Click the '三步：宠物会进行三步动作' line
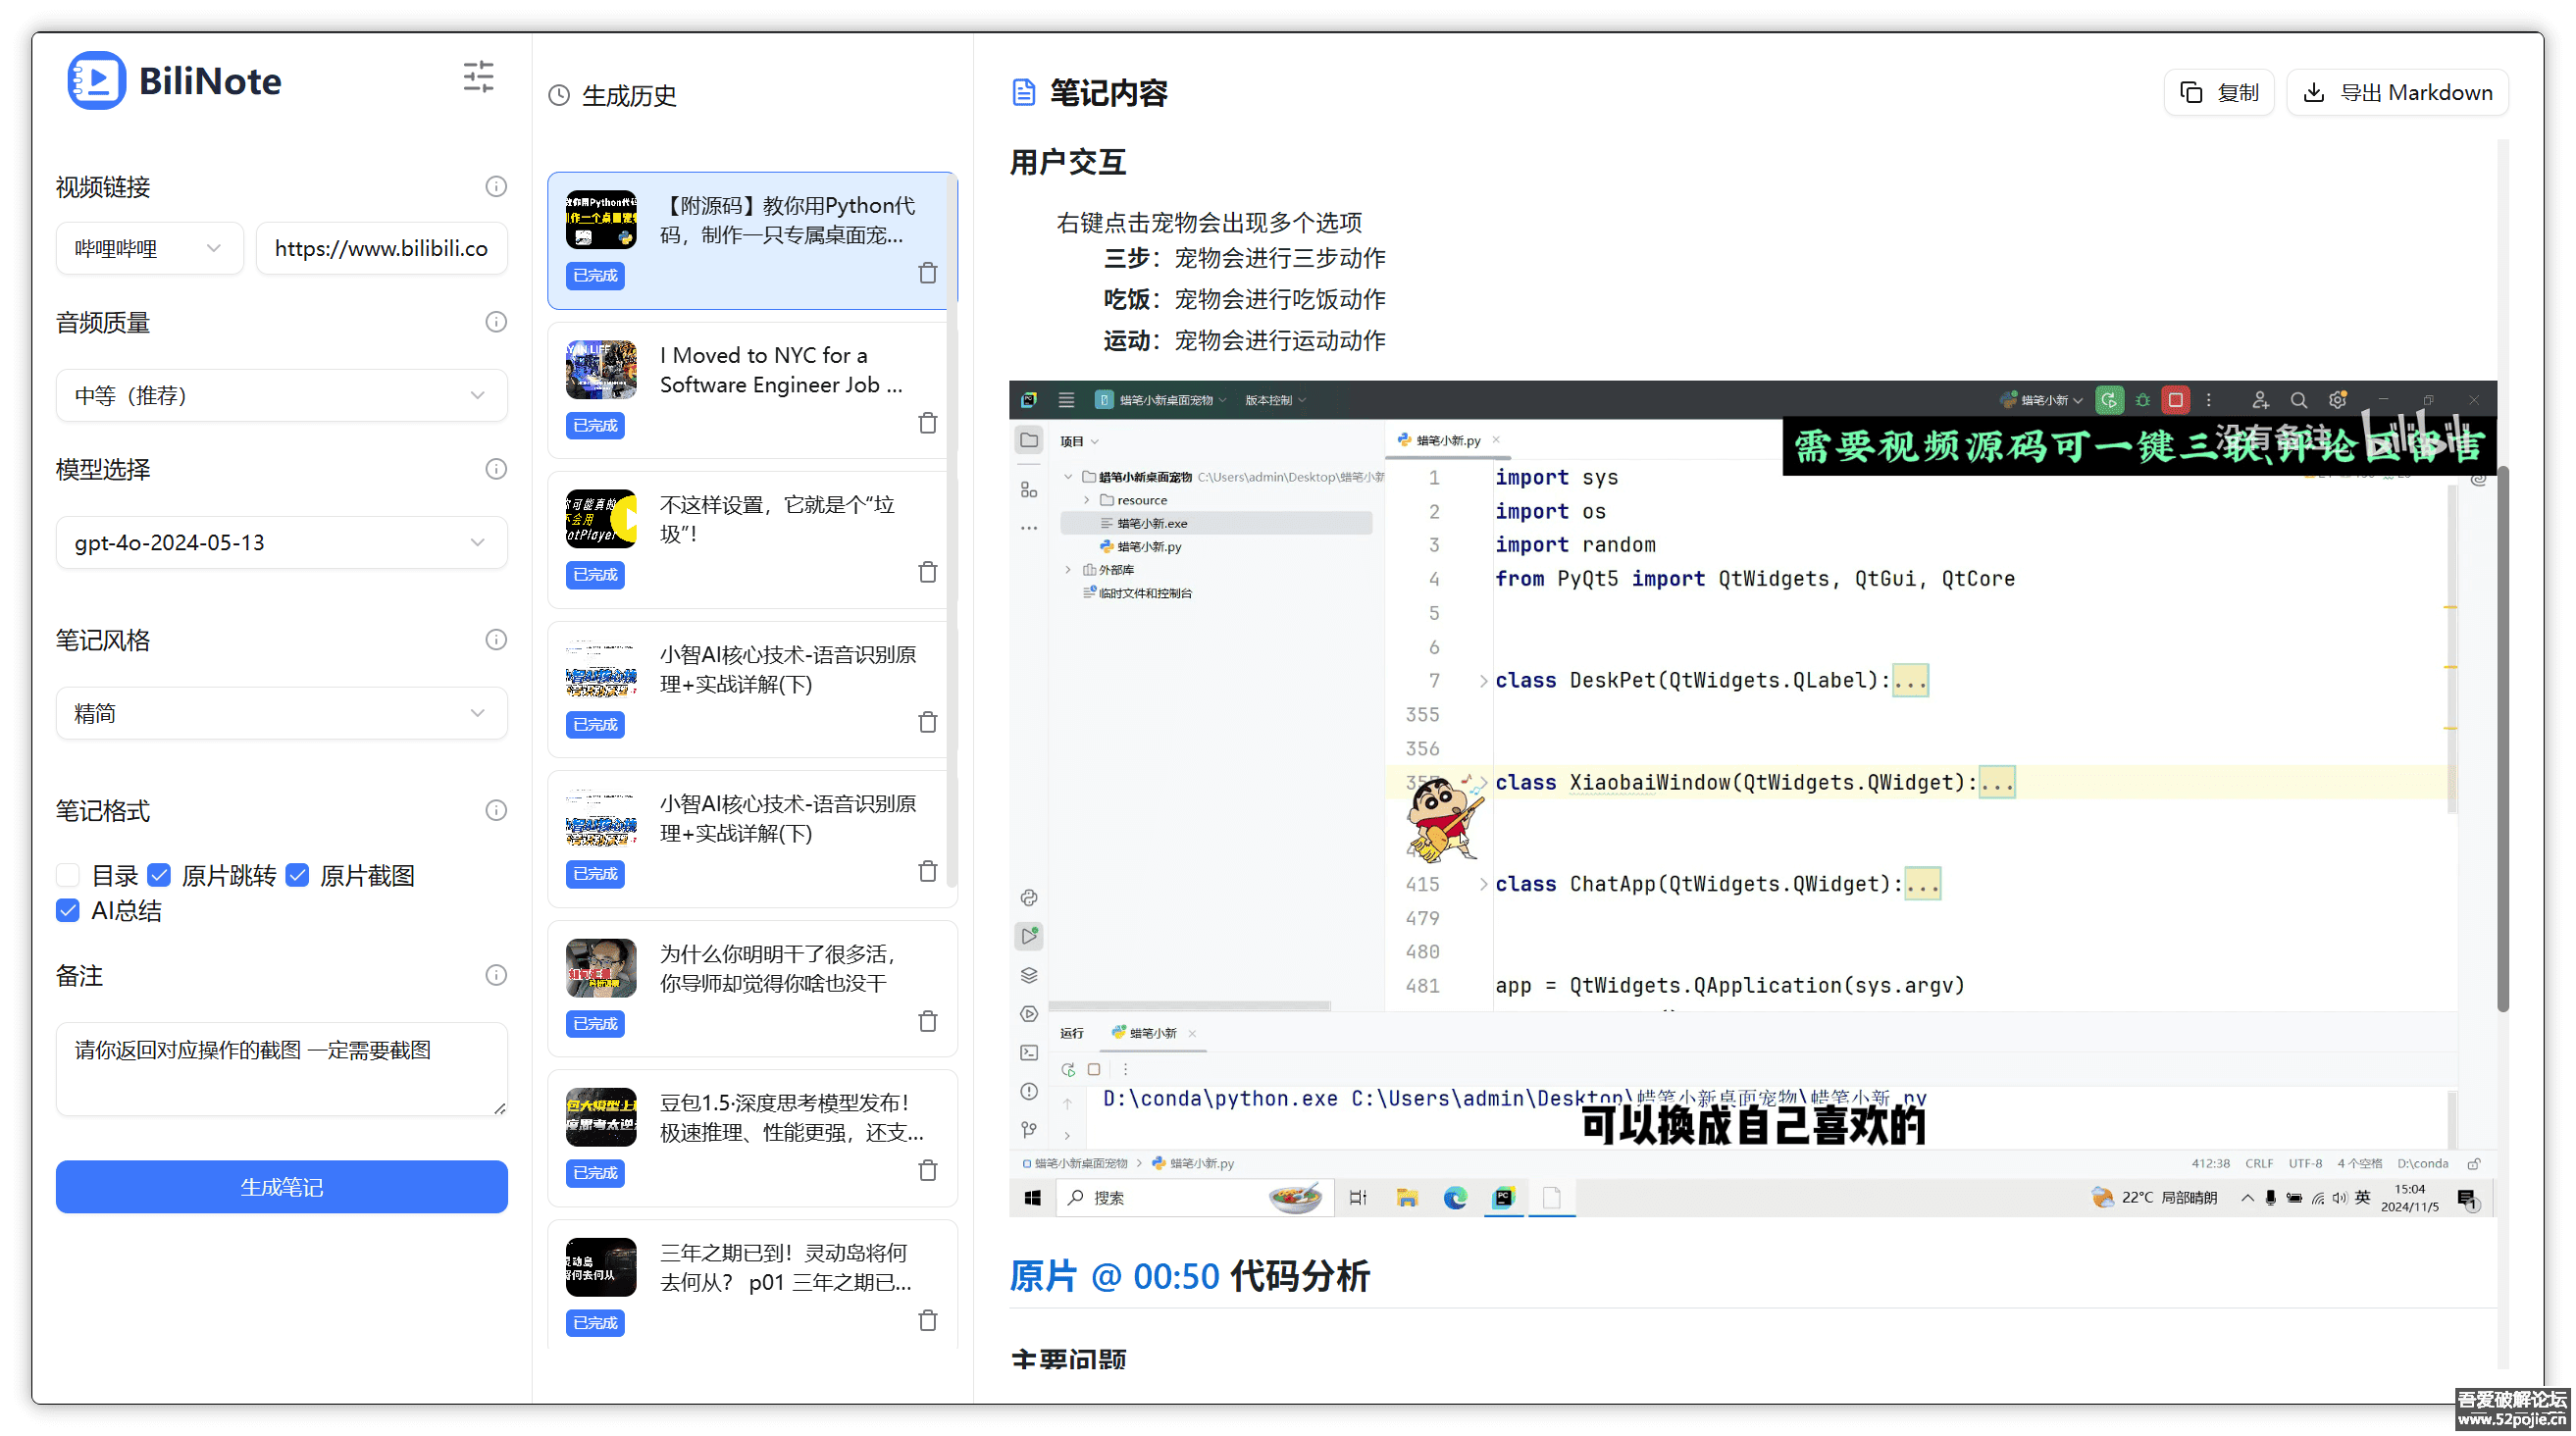Image resolution: width=2576 pixels, height=1436 pixels. pos(1244,258)
